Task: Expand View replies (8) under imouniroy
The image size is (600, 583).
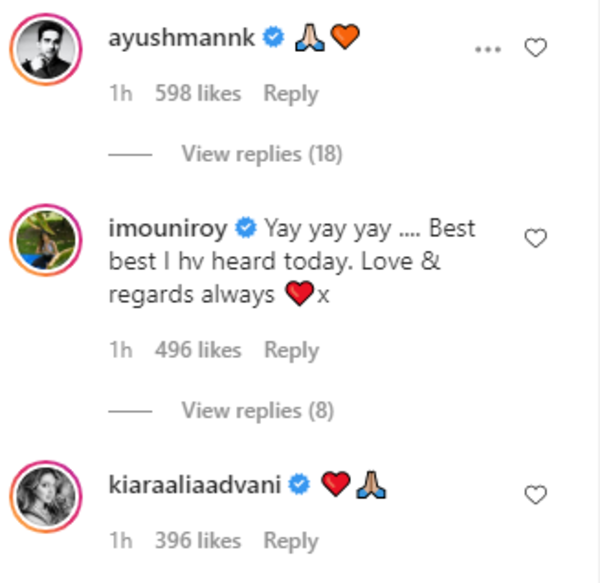Action: coord(258,411)
